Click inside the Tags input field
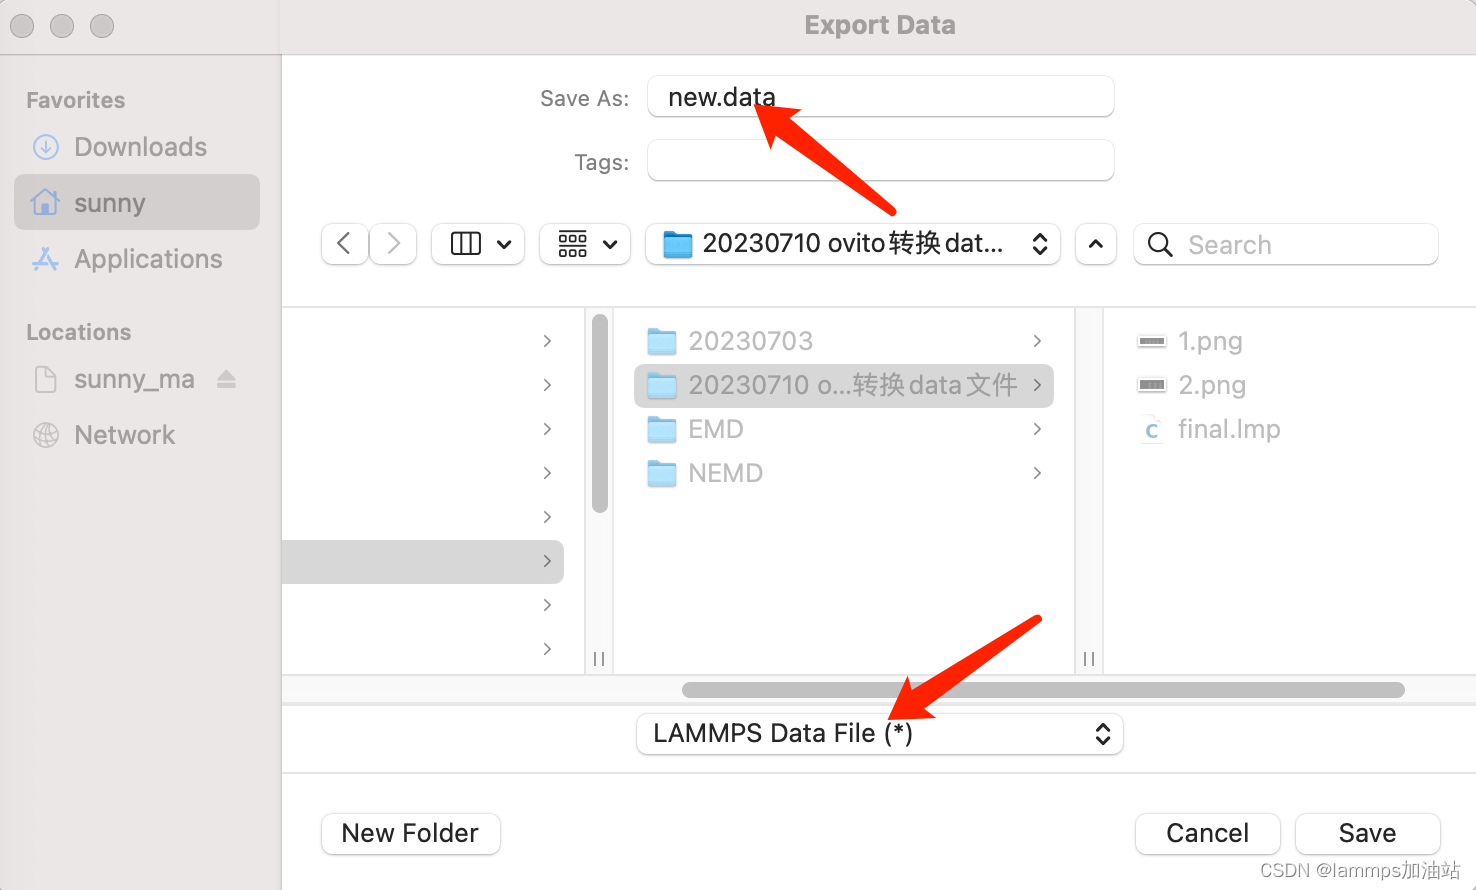 tap(879, 160)
